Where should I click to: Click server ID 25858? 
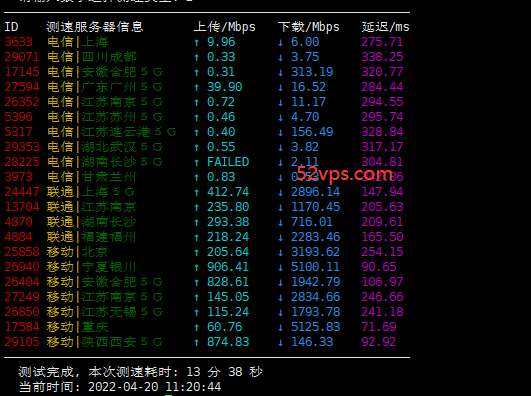(22, 252)
